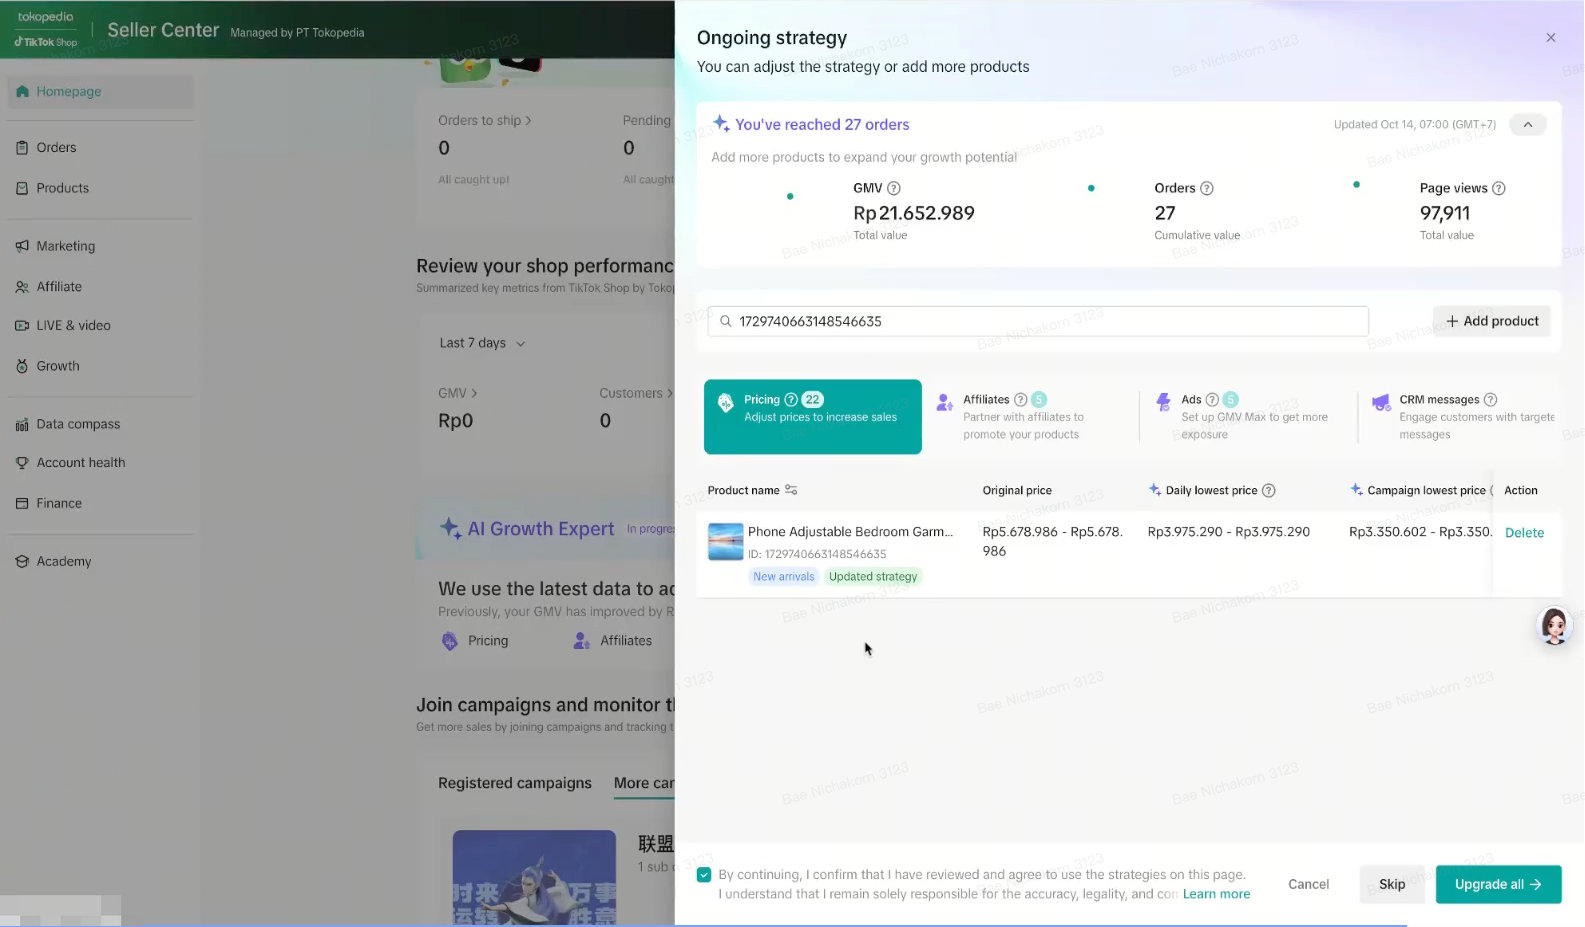Uncheck the strategy agreement checkbox
Image resolution: width=1585 pixels, height=927 pixels.
tap(704, 875)
